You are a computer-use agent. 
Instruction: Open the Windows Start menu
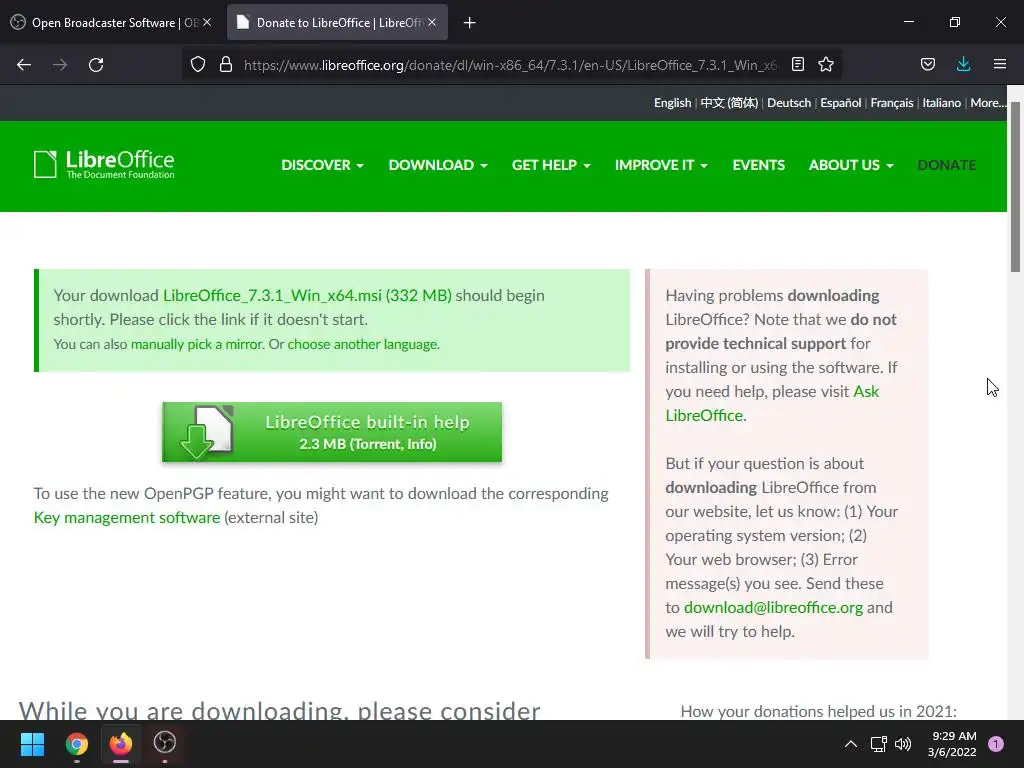(x=32, y=744)
